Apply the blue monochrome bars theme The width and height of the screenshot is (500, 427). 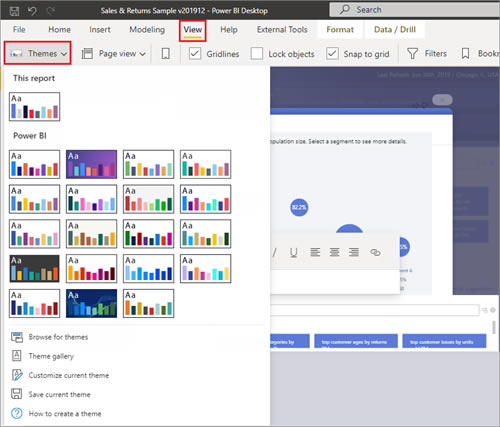148,268
